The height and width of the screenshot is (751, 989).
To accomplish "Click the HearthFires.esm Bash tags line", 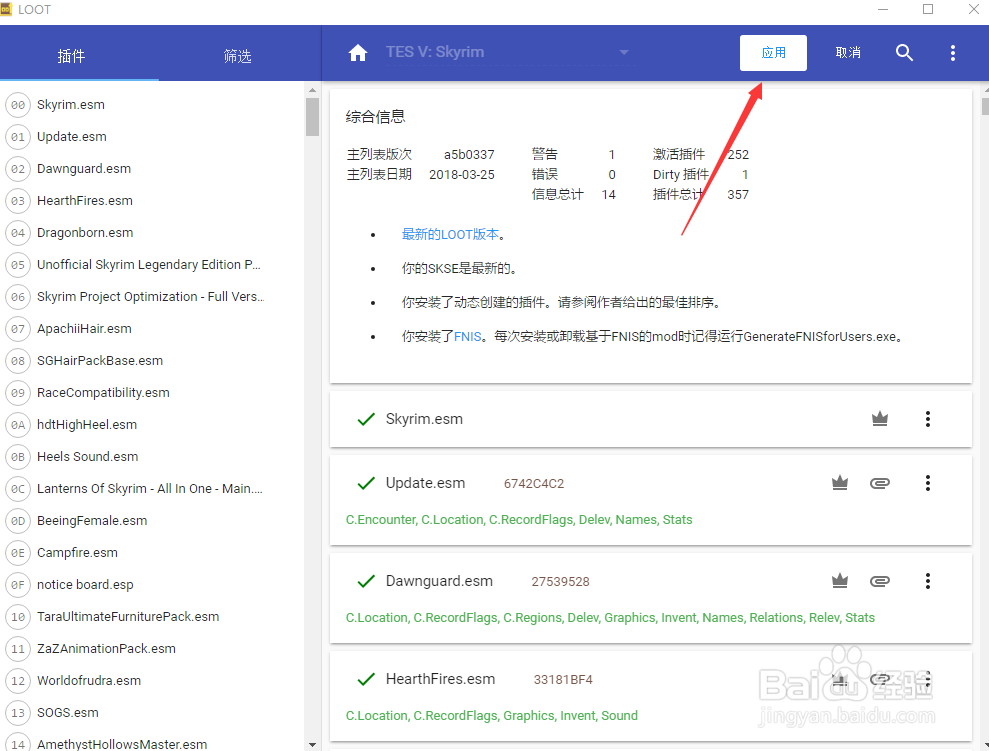I will pos(491,716).
